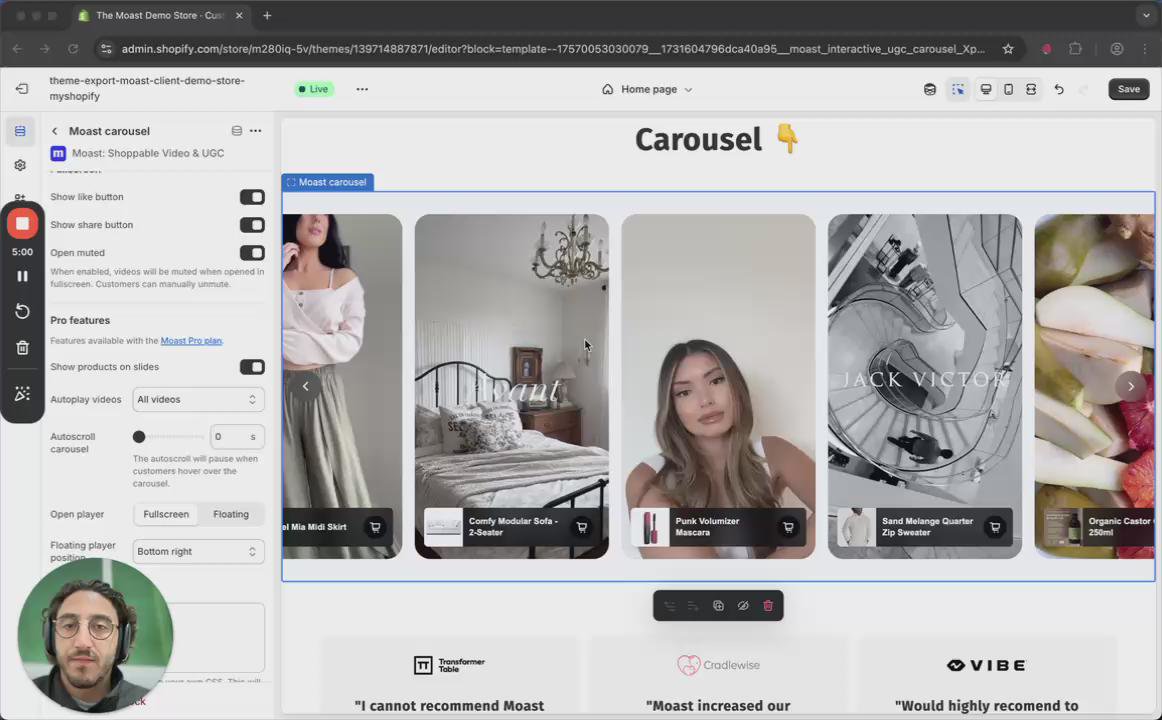The width and height of the screenshot is (1162, 720).
Task: Open Moast carousel more actions menu
Action: [256, 131]
